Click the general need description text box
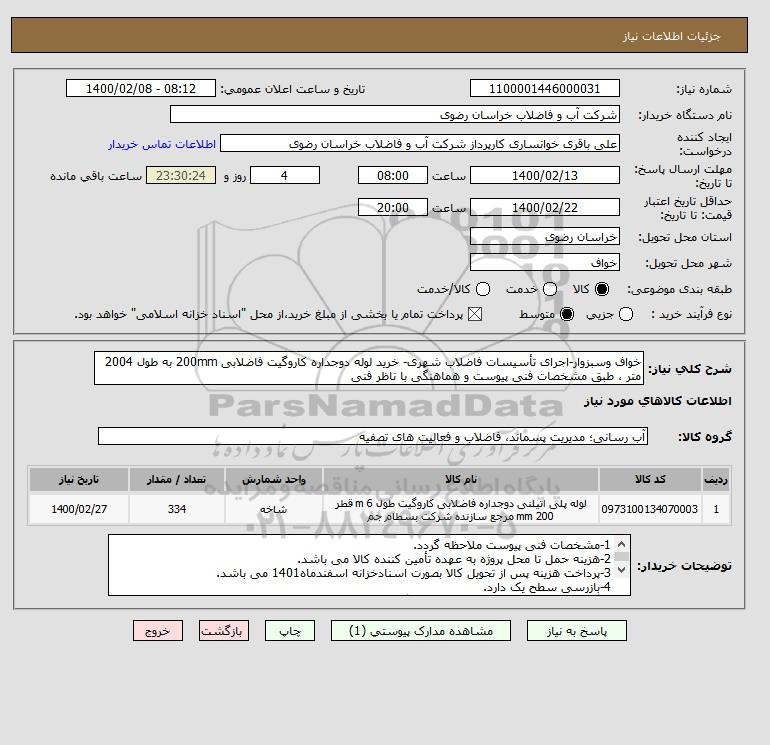770x745 pixels. pyautogui.click(x=369, y=368)
